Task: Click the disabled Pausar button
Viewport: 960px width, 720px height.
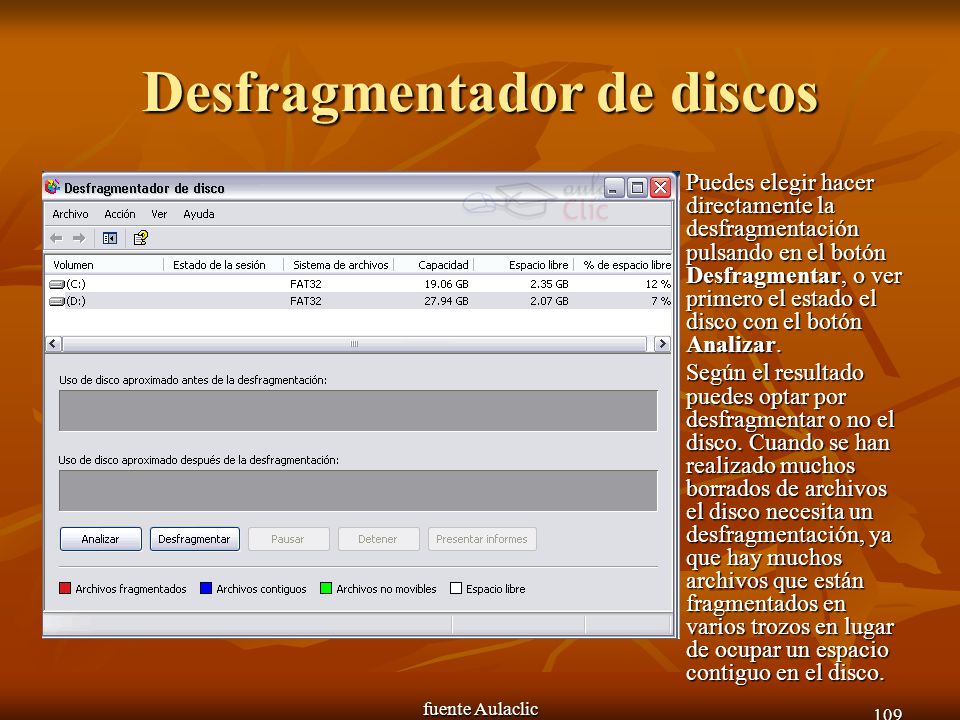Action: 288,539
